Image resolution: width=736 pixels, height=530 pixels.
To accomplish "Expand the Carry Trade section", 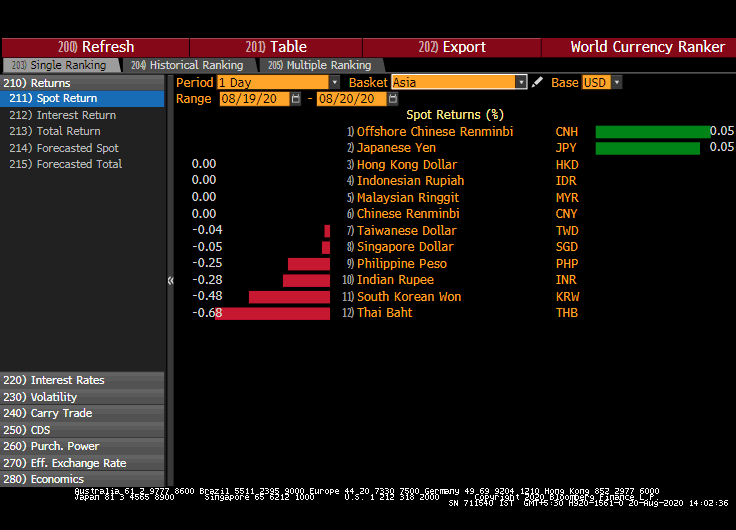I will coord(61,413).
